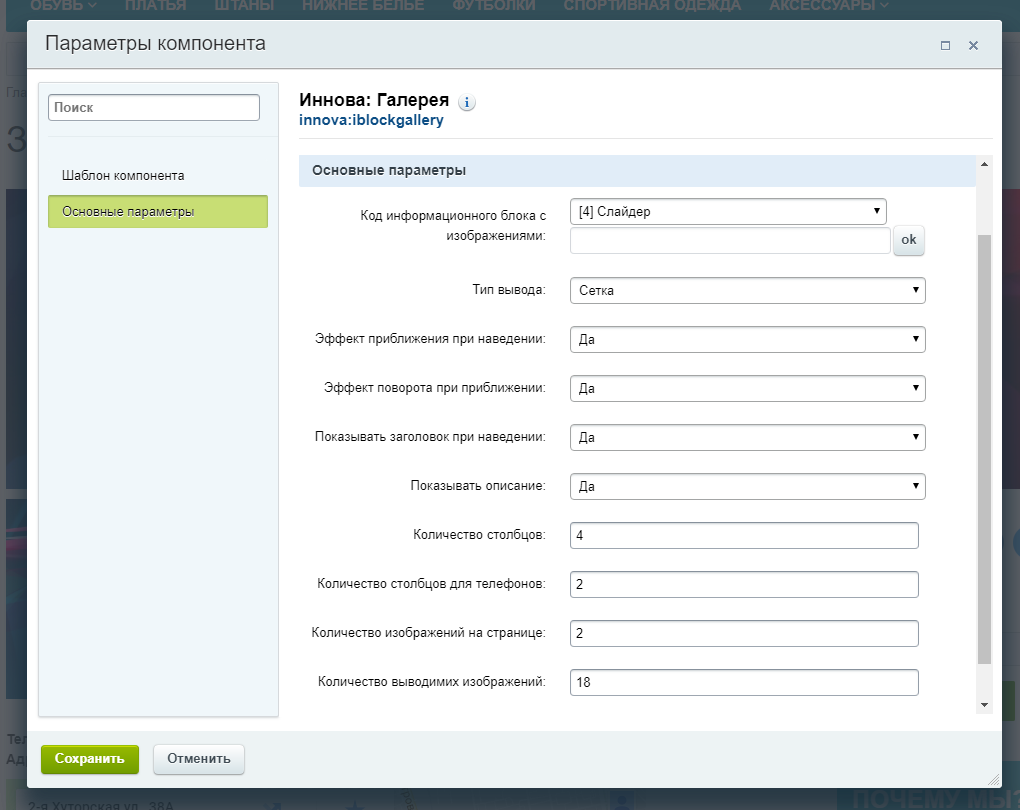Maximize the Параметры компонента dialog
Viewport: 1020px width, 810px height.
[945, 45]
